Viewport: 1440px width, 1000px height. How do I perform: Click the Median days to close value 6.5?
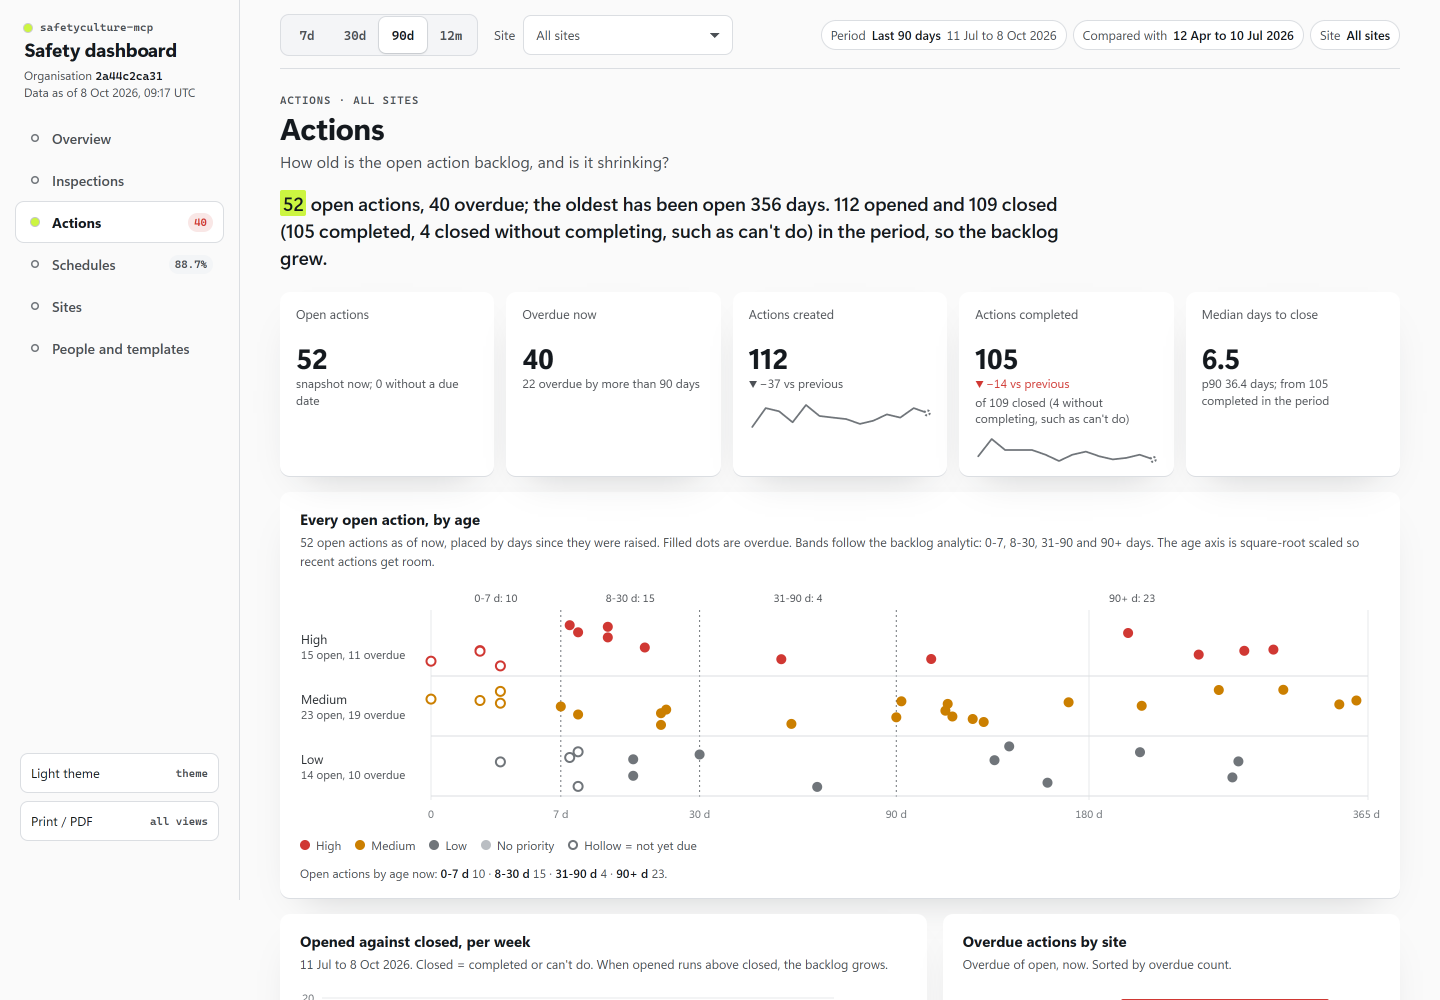pos(1220,359)
